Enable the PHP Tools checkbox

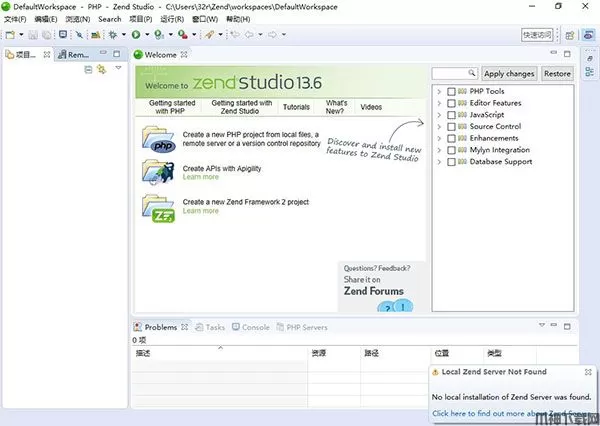click(x=451, y=92)
